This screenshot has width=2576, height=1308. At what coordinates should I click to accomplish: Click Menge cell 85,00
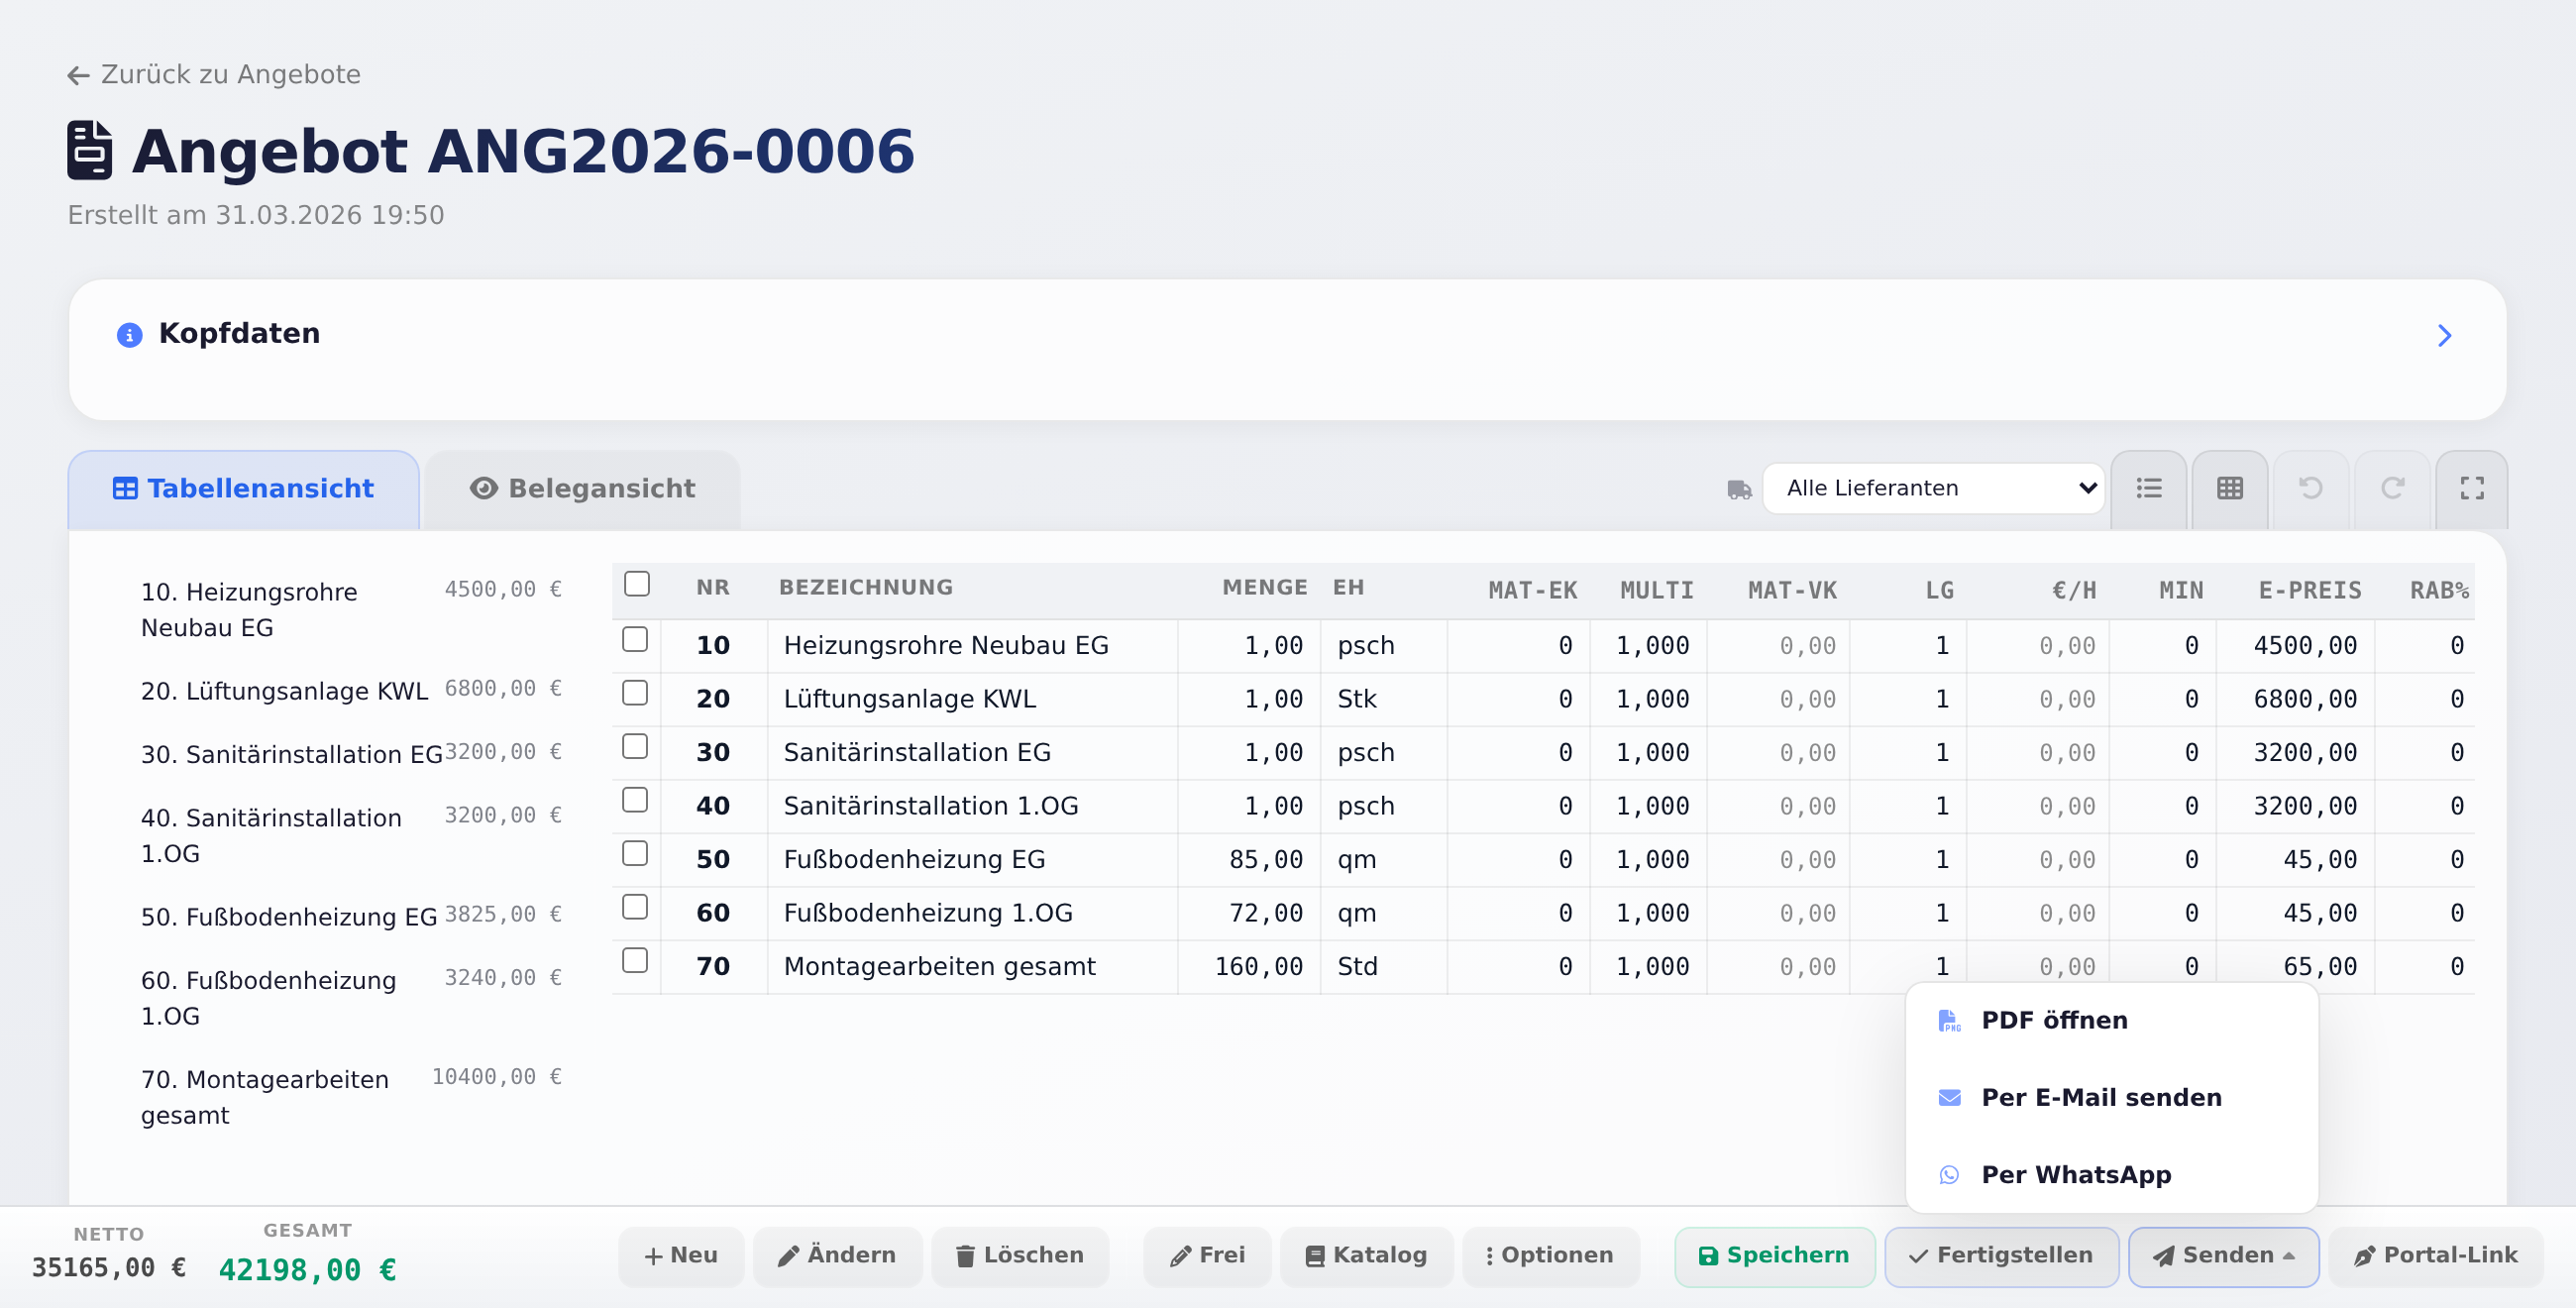click(1250, 860)
